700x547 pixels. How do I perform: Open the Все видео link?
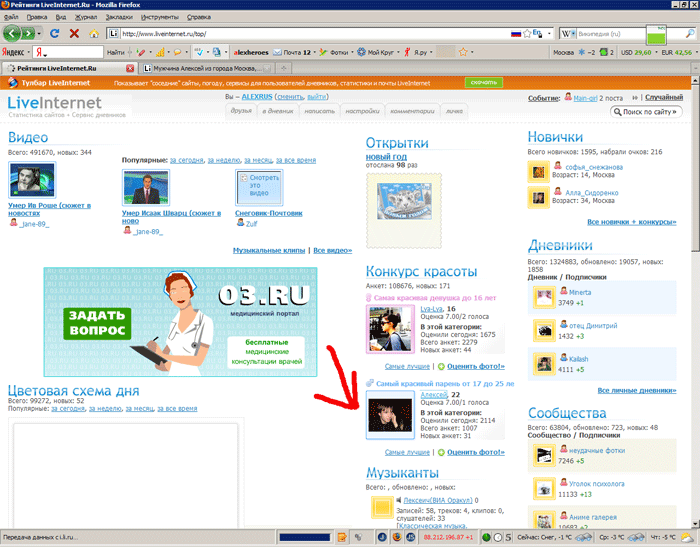[332, 251]
